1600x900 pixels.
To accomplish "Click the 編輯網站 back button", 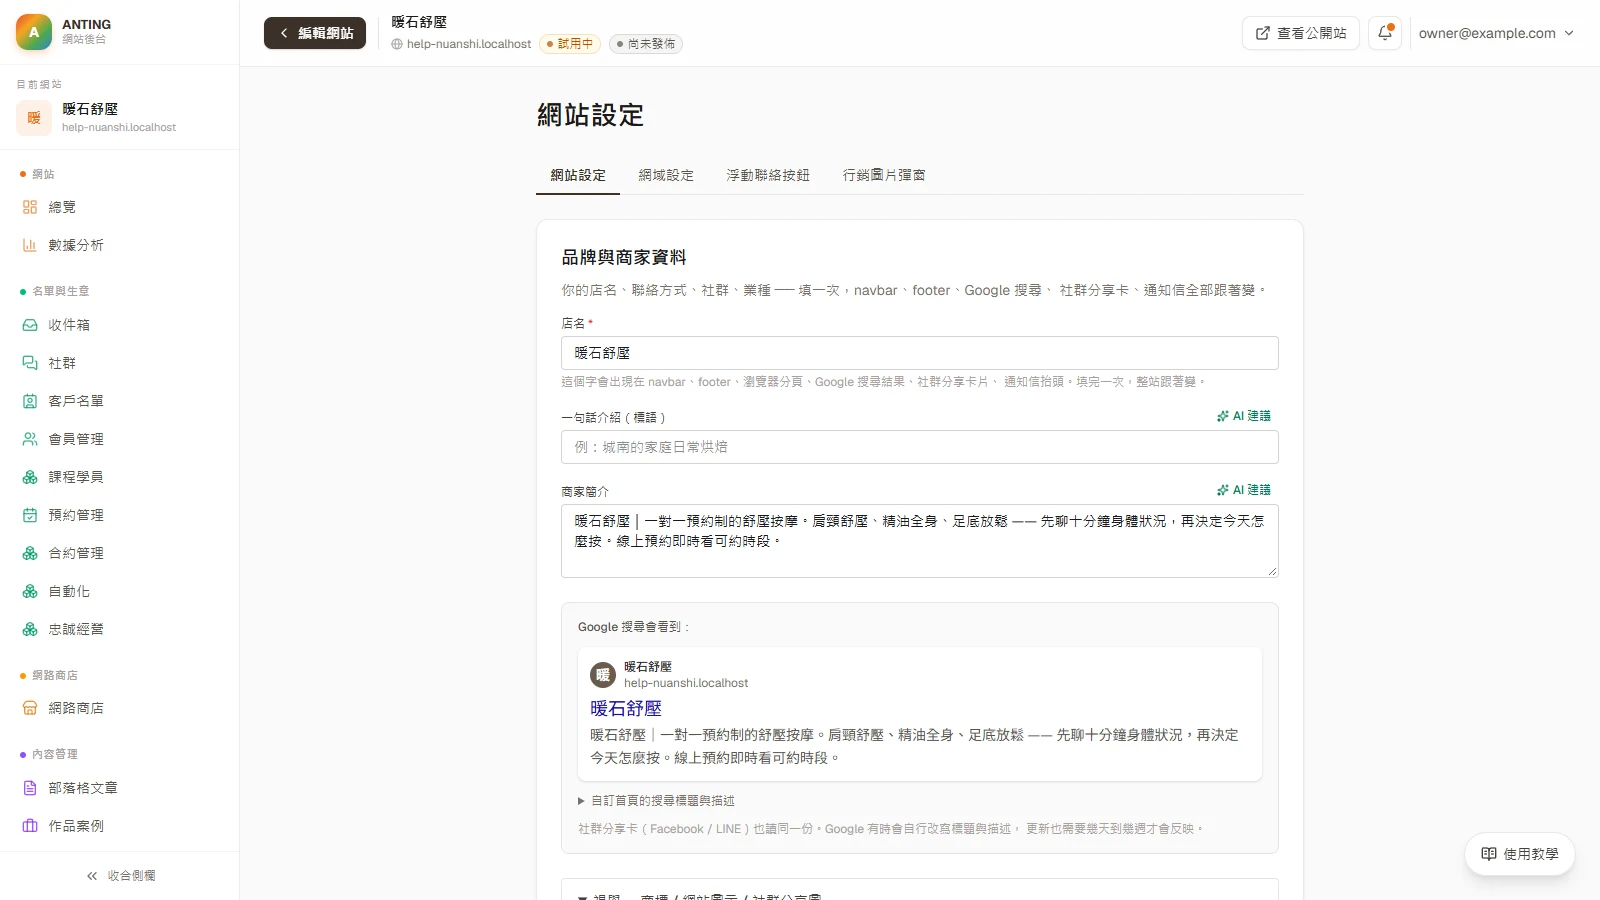I will point(315,33).
